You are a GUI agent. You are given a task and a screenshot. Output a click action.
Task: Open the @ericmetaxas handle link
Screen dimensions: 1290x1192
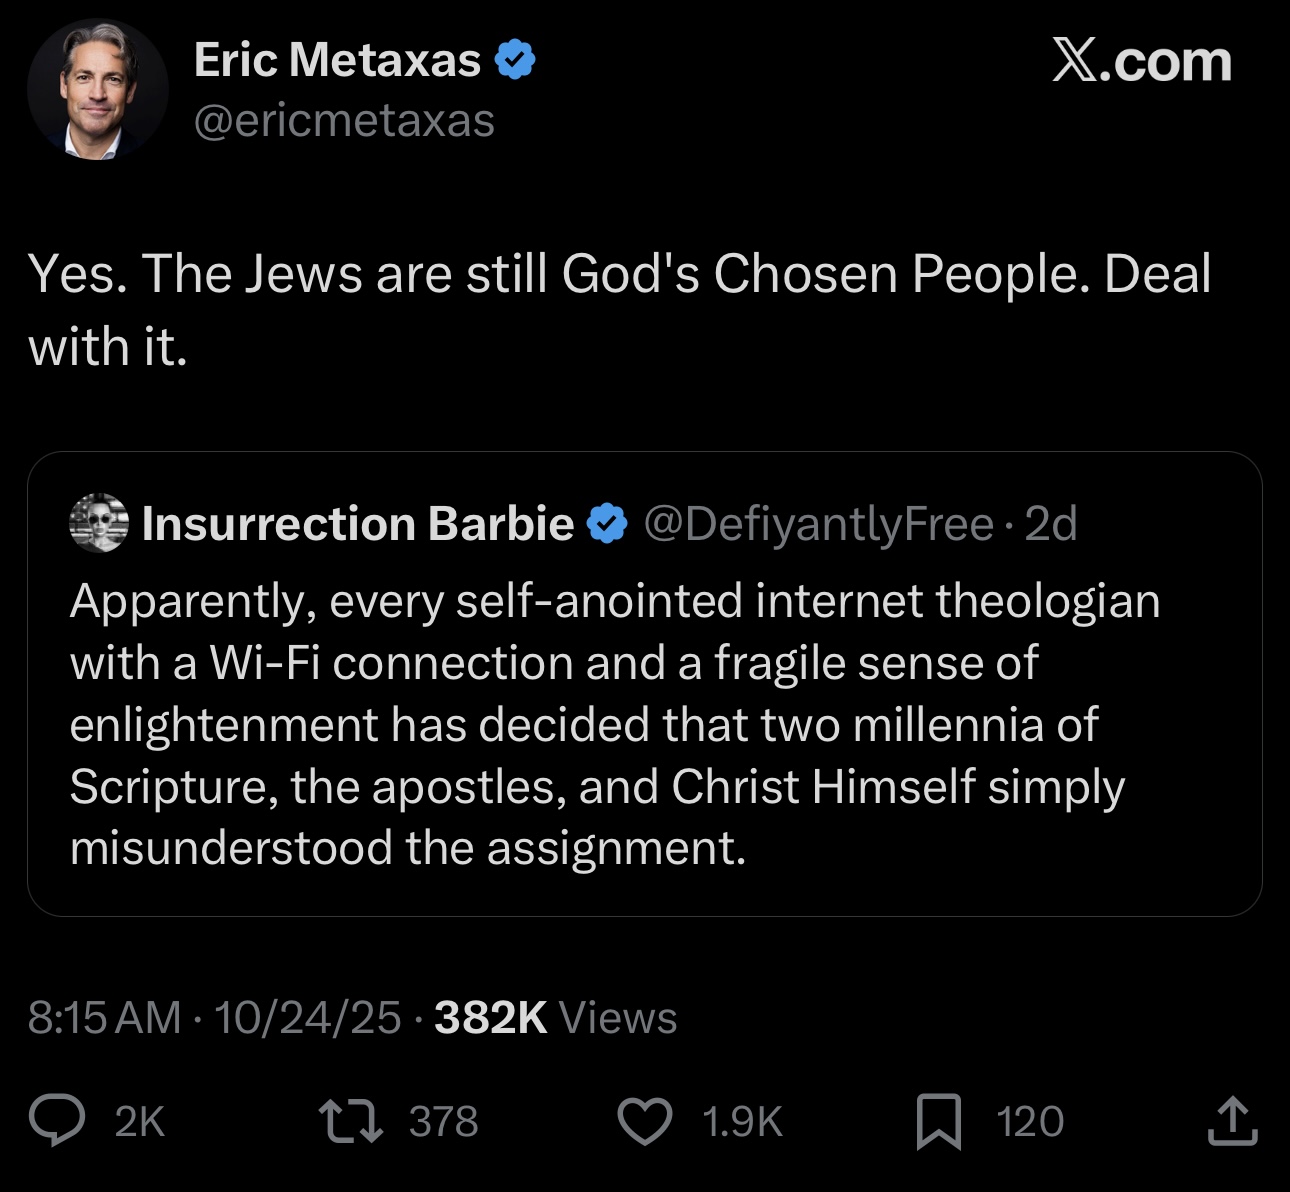(344, 121)
